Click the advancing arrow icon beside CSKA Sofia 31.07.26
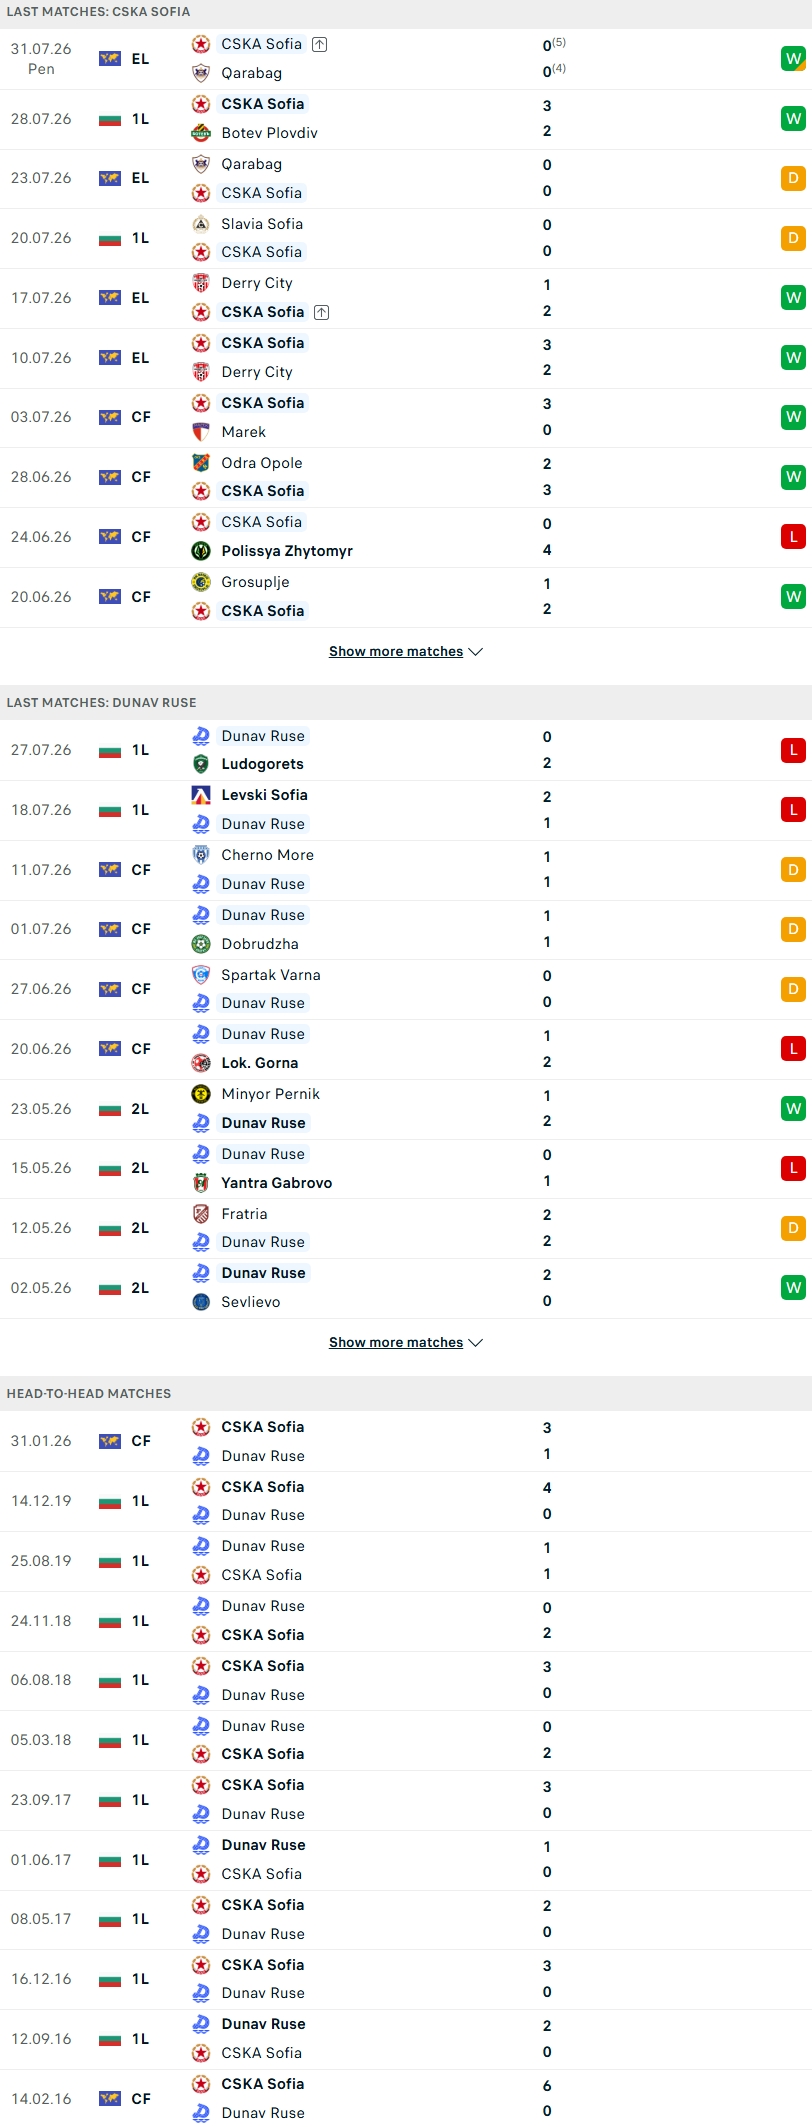Image resolution: width=812 pixels, height=2127 pixels. click(x=319, y=44)
